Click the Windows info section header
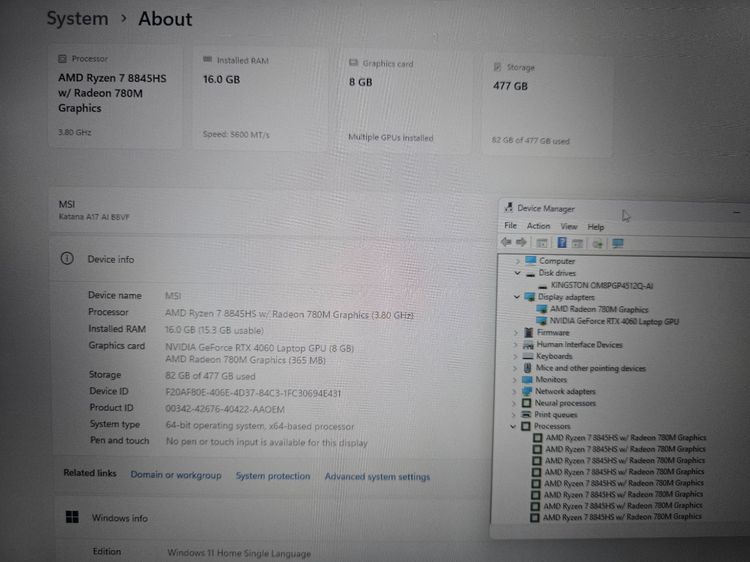The width and height of the screenshot is (750, 562). 273,518
